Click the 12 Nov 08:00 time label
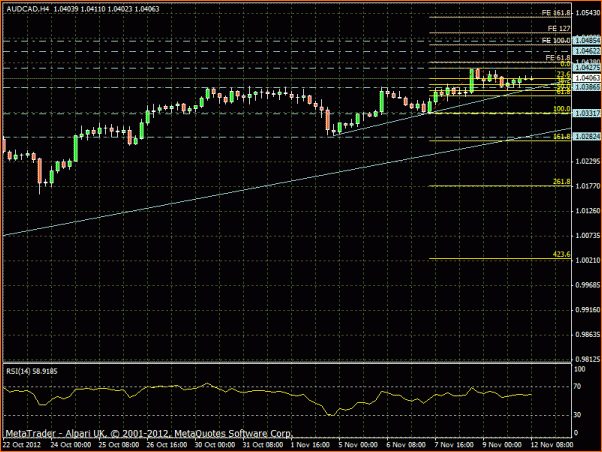This screenshot has height=452, width=602. pos(552,445)
